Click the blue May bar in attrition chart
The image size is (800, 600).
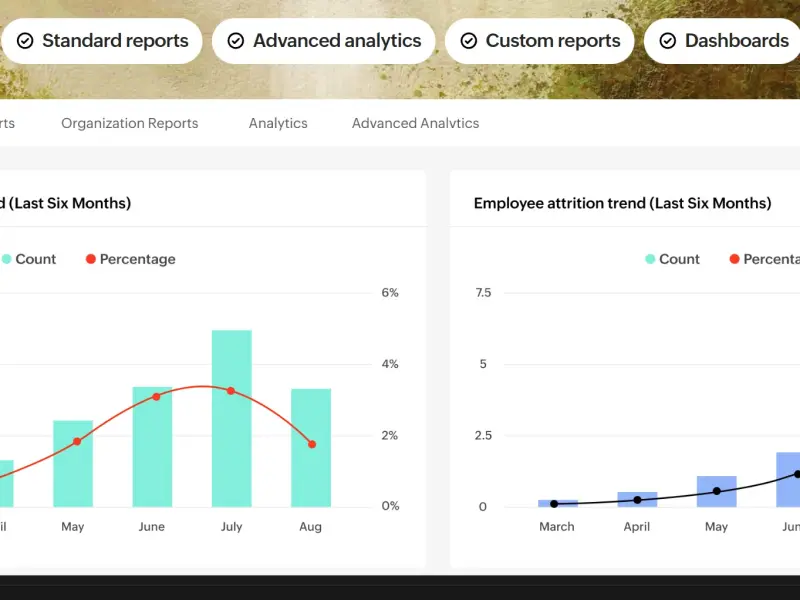pos(716,491)
